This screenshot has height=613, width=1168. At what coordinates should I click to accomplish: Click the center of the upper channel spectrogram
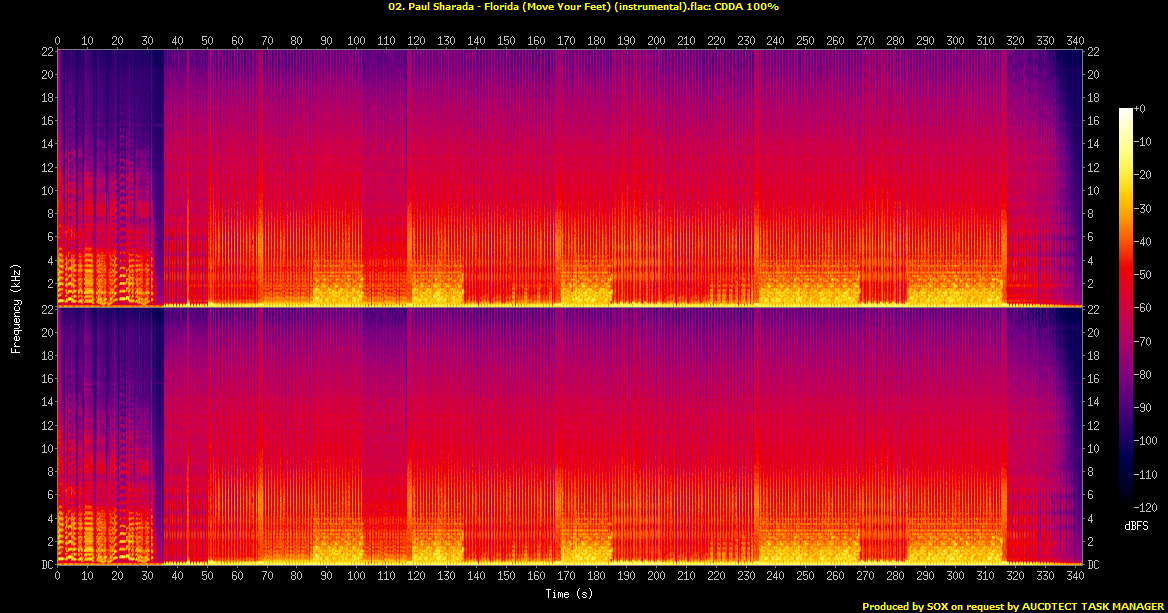pos(570,178)
